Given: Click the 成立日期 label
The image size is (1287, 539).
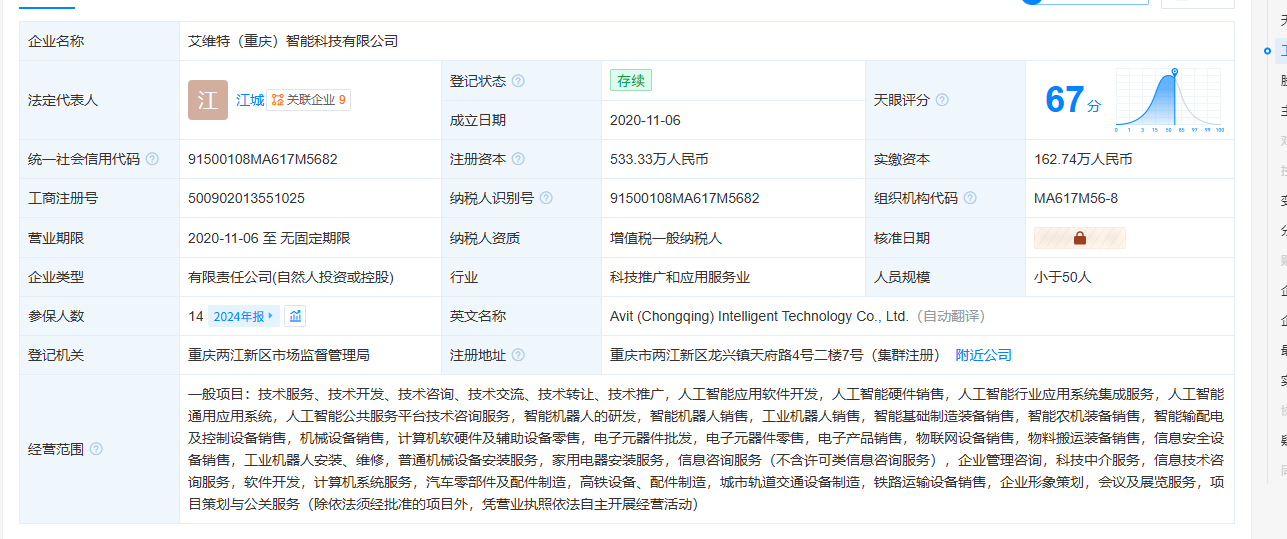Looking at the screenshot, I should click(478, 120).
